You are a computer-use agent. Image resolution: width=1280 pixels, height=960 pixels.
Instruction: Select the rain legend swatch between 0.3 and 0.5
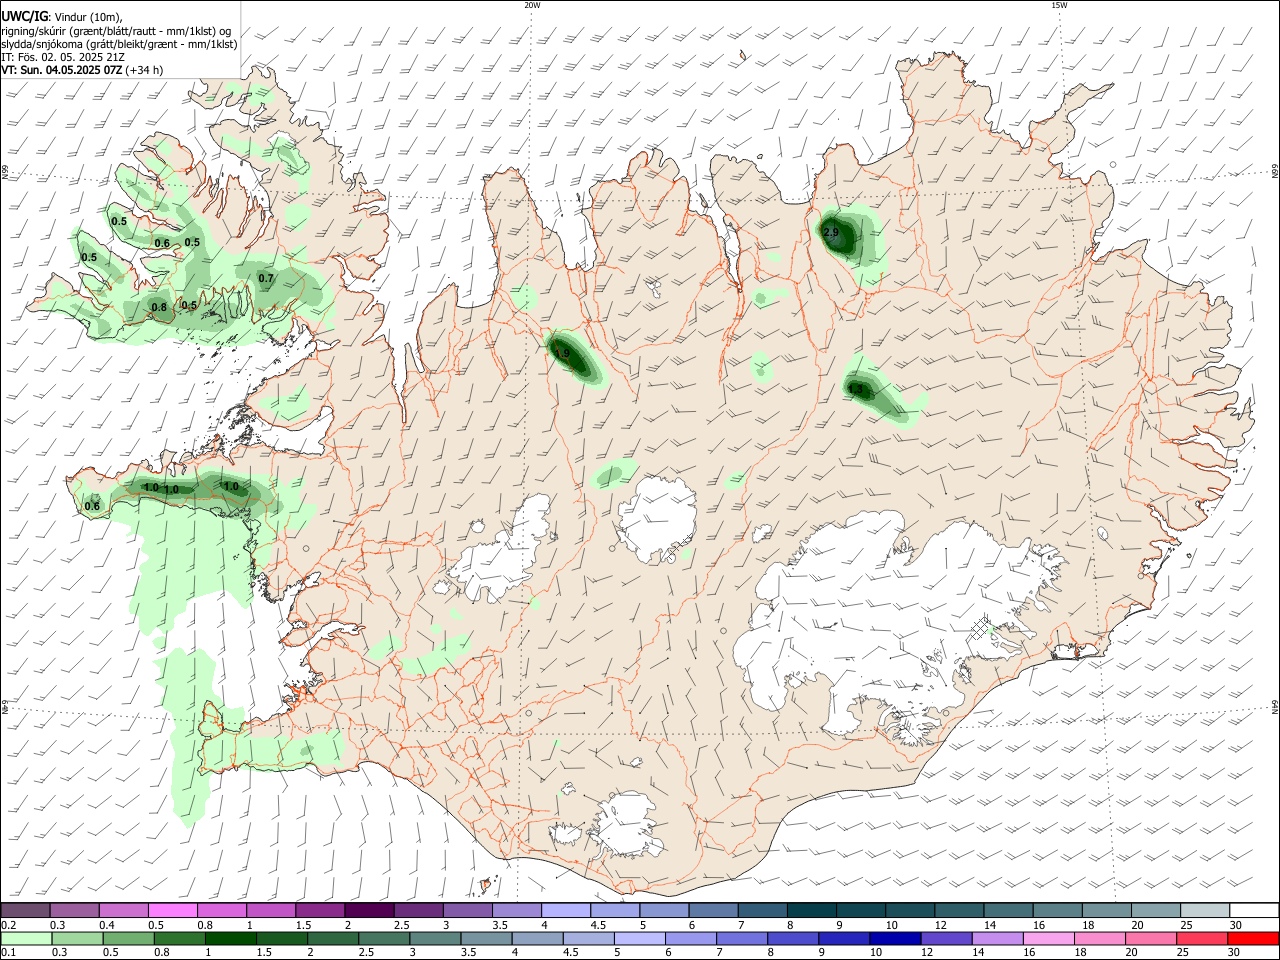click(x=77, y=938)
